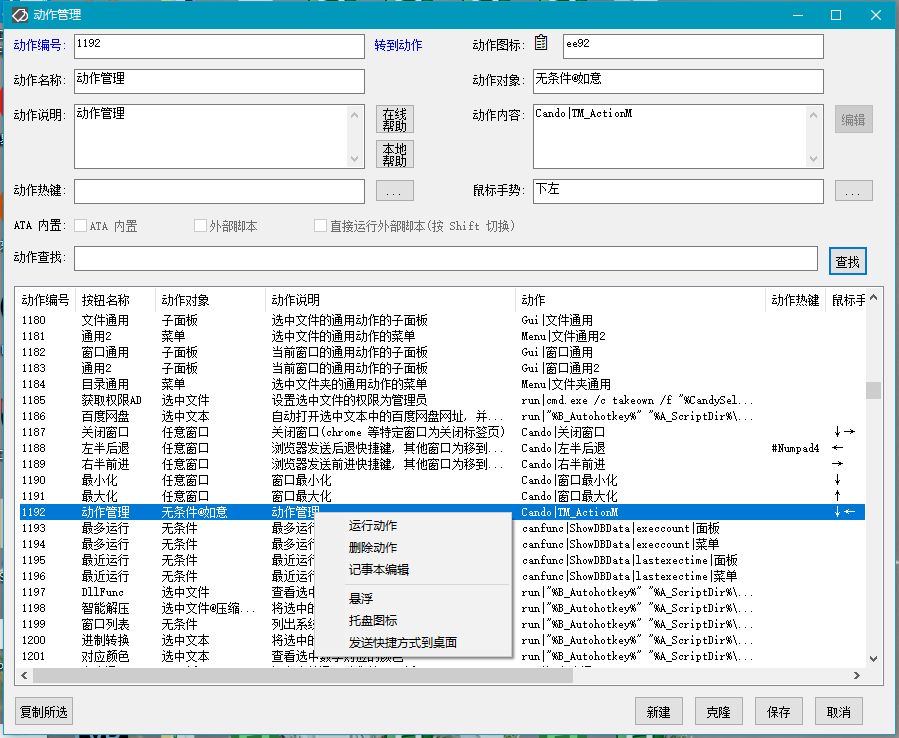Click the 动作说明 box scroll down arrow
899x738 pixels.
click(x=354, y=159)
